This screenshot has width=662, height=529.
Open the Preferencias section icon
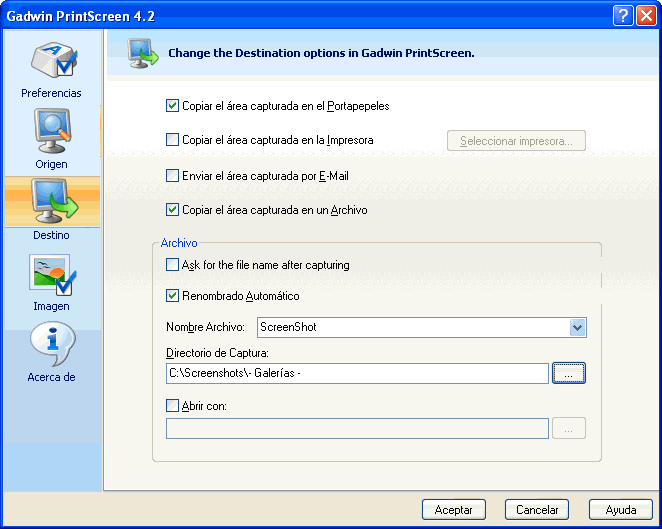[x=51, y=60]
